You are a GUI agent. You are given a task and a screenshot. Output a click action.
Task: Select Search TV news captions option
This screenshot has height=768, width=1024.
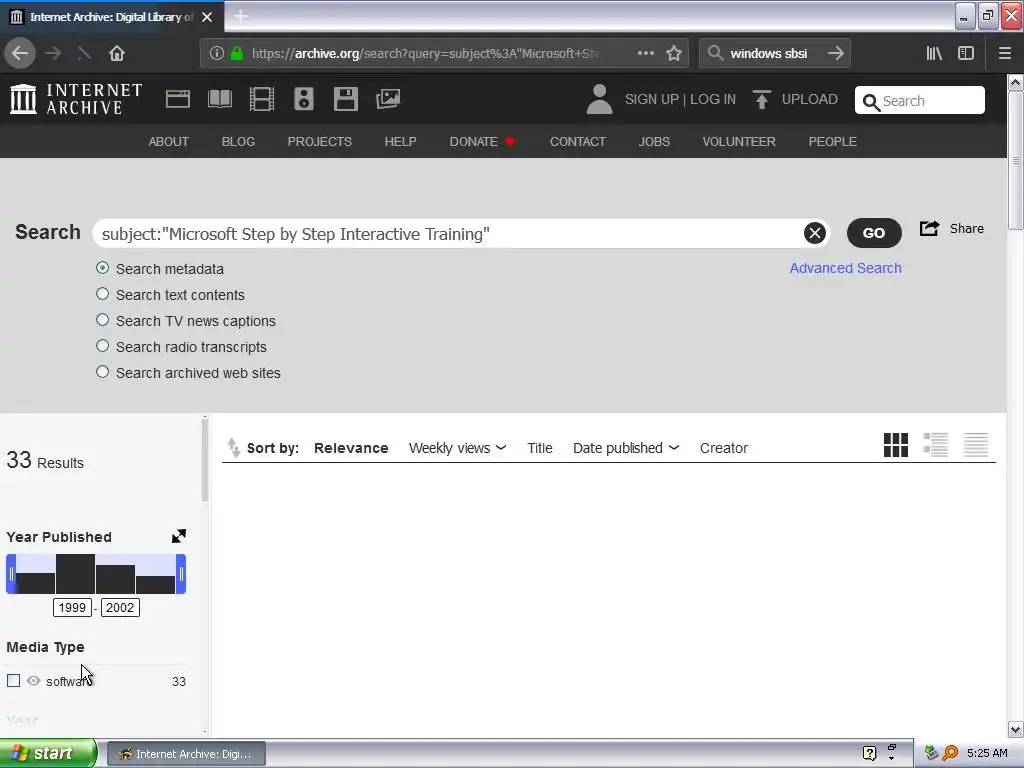(103, 320)
